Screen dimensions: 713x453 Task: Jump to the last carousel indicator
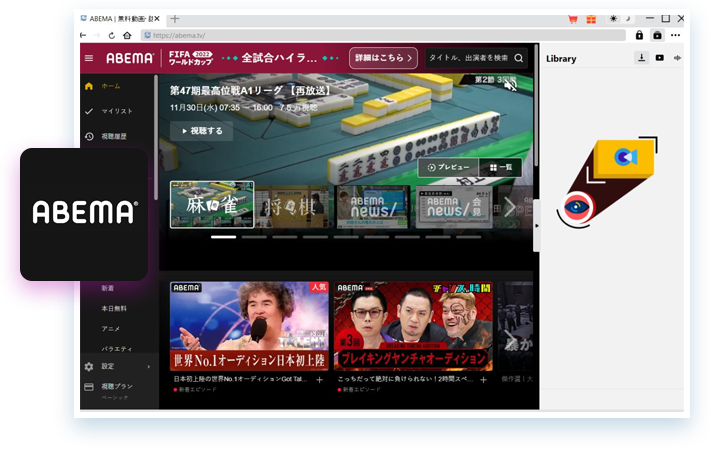click(468, 237)
